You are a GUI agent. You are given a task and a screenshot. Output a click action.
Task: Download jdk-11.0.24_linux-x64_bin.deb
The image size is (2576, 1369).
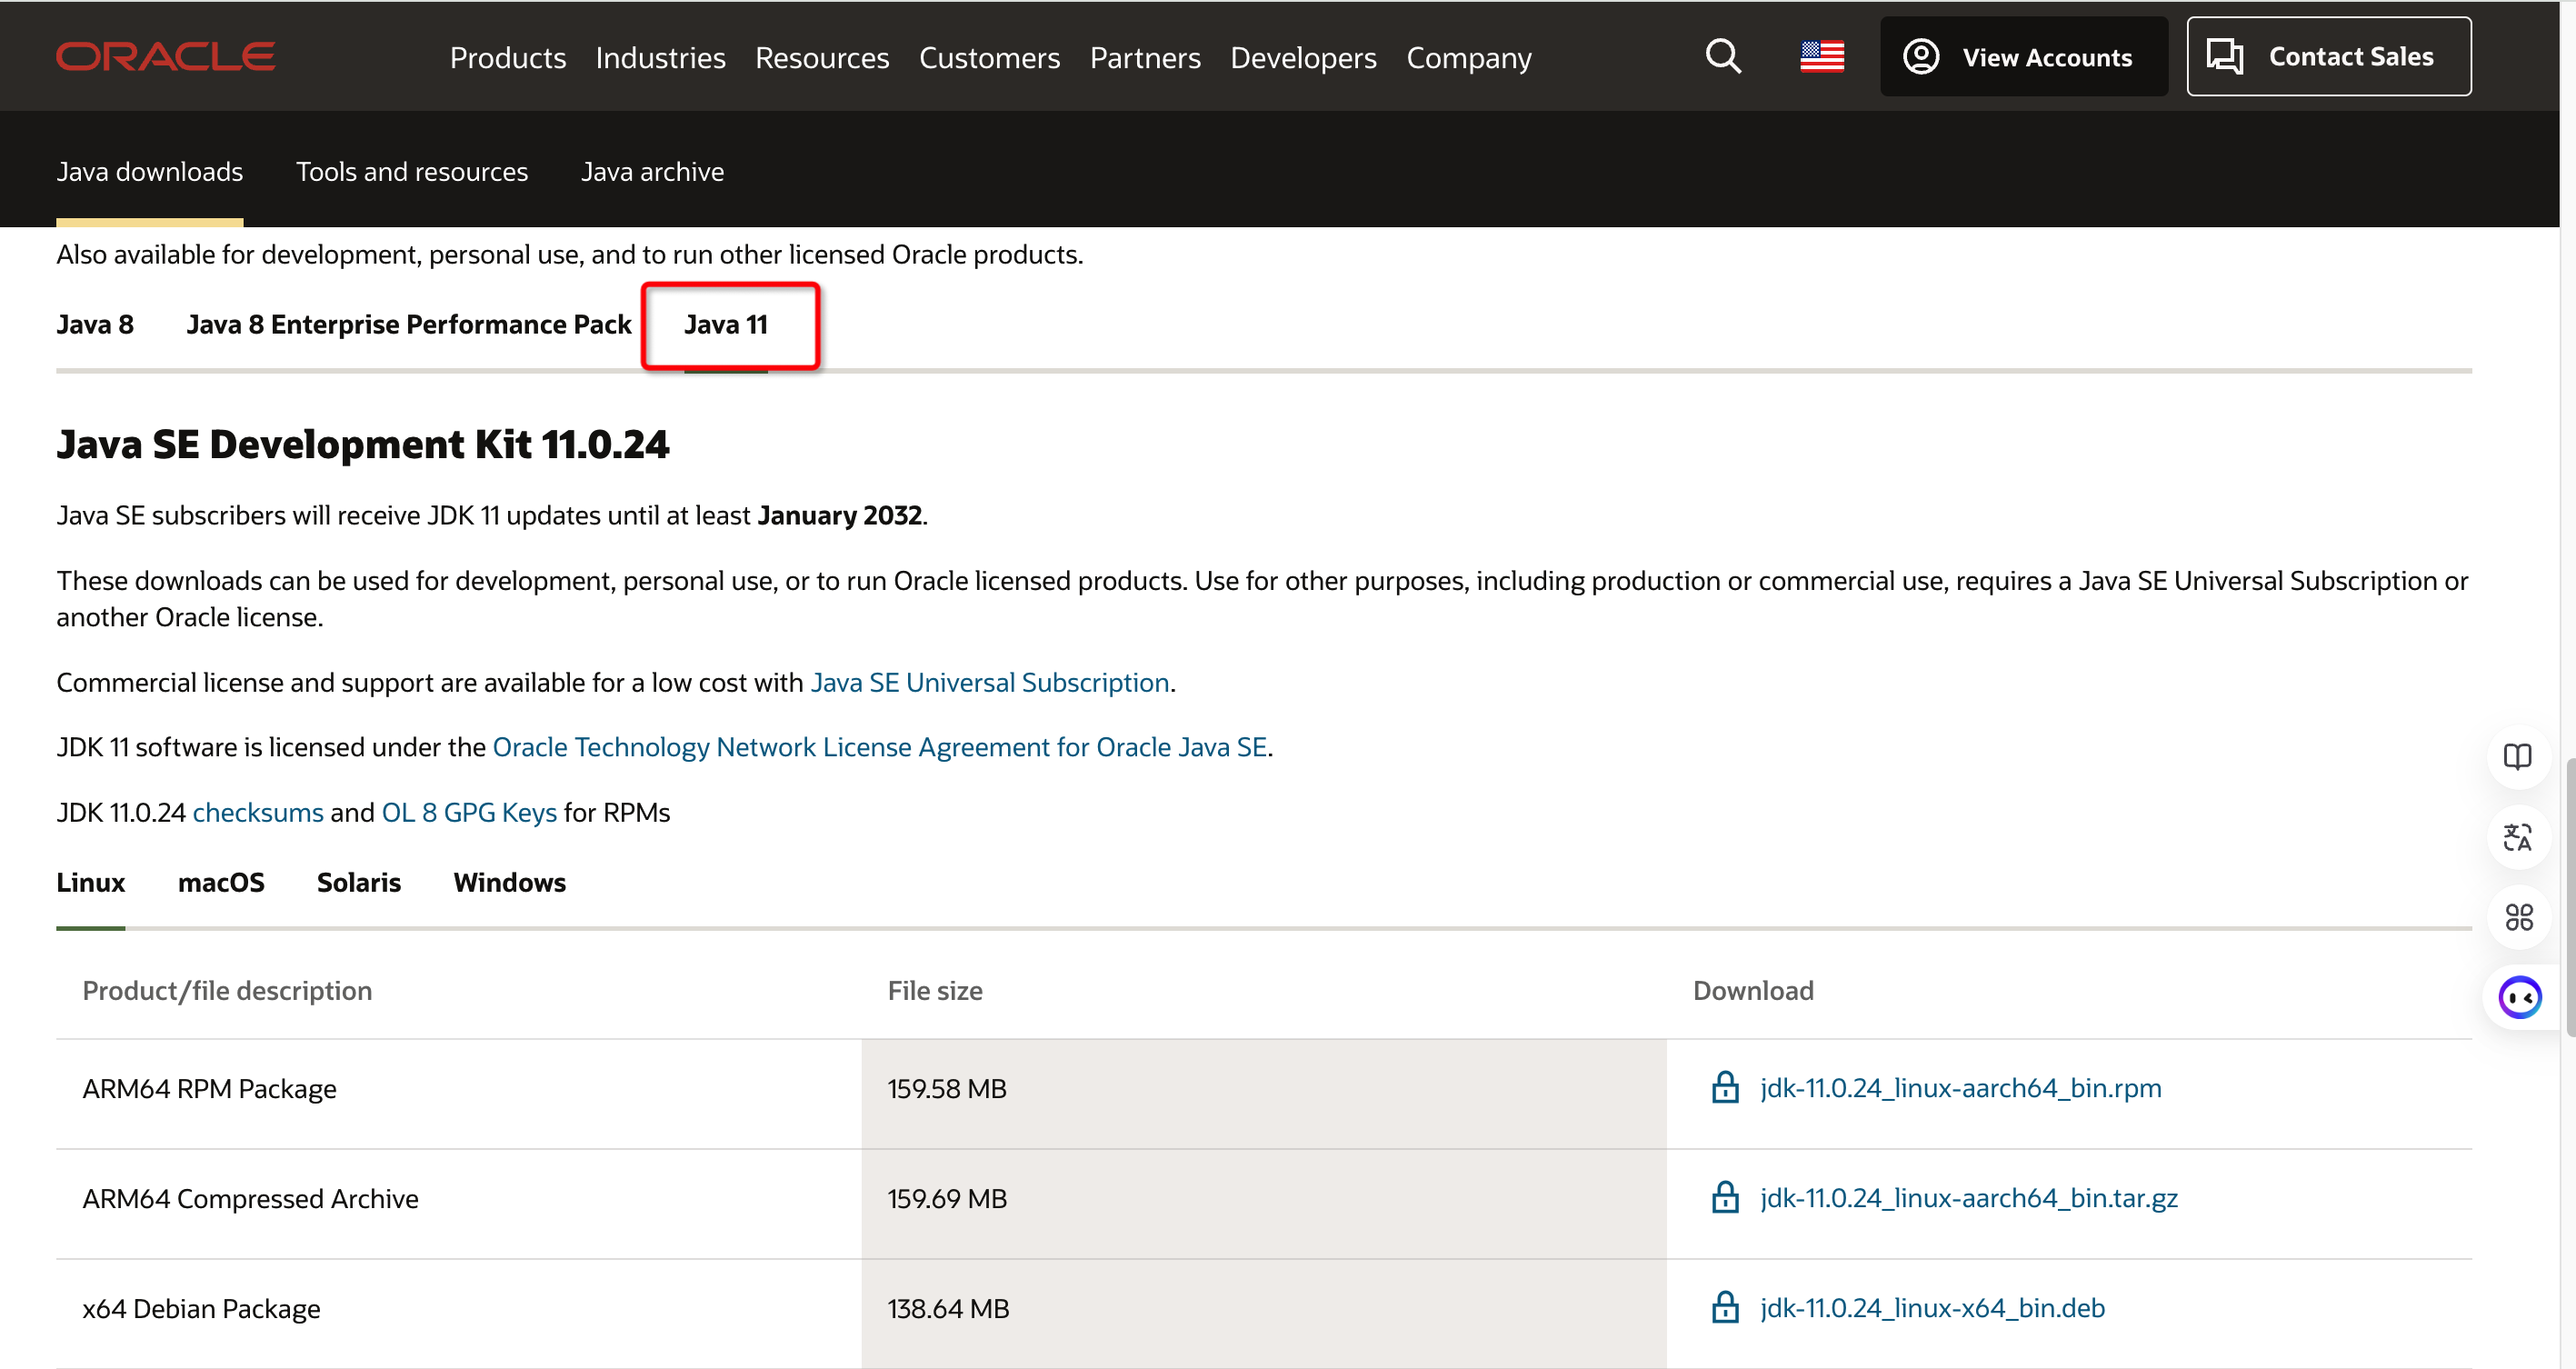tap(1933, 1308)
